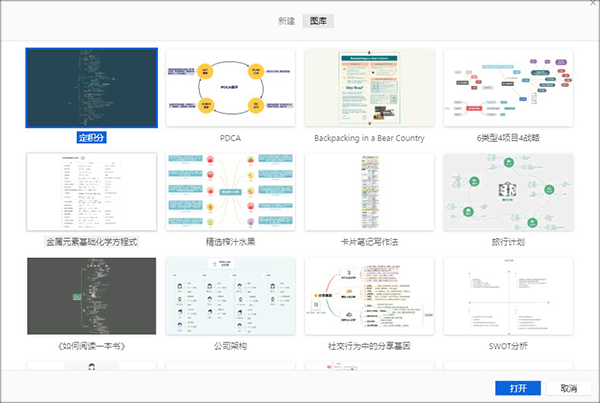Click the 旅行计划 caption

[x=508, y=242]
